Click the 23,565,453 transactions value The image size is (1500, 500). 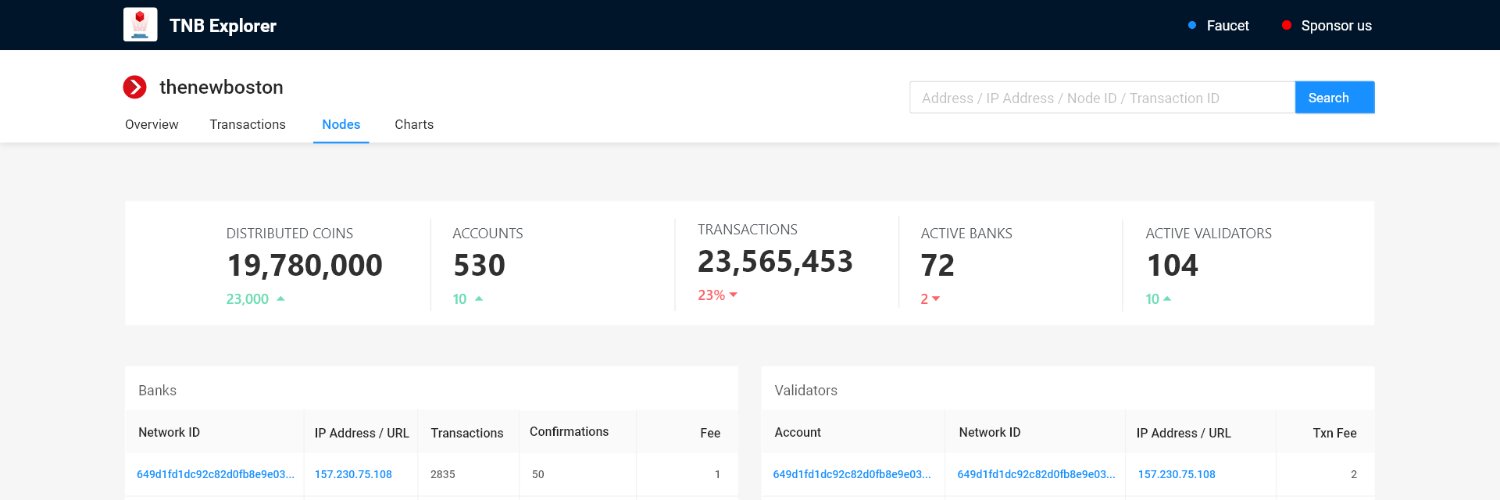click(775, 261)
